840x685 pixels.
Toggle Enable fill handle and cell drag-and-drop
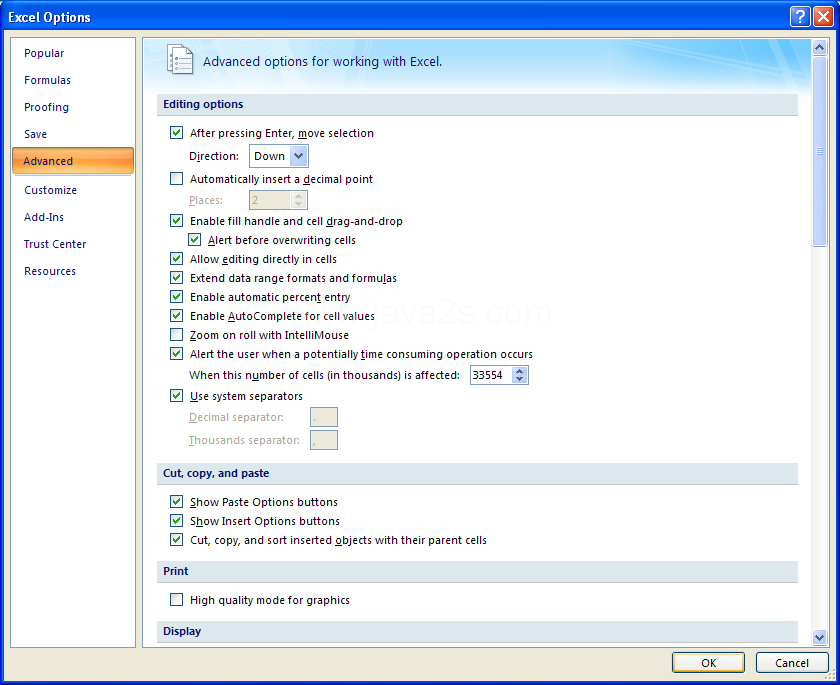pyautogui.click(x=176, y=221)
